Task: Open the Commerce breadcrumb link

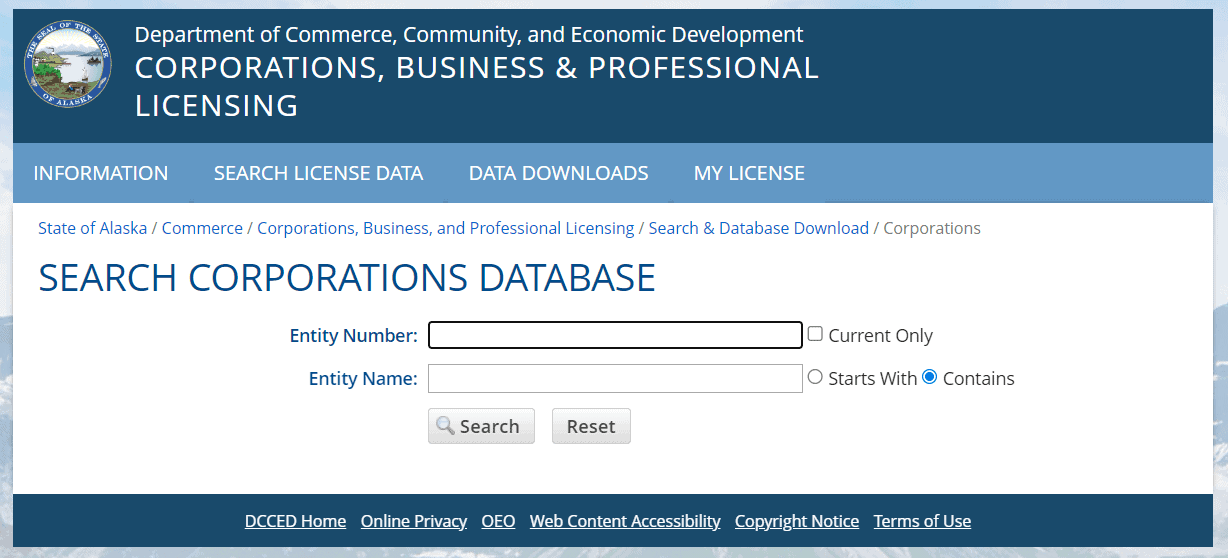Action: (202, 228)
